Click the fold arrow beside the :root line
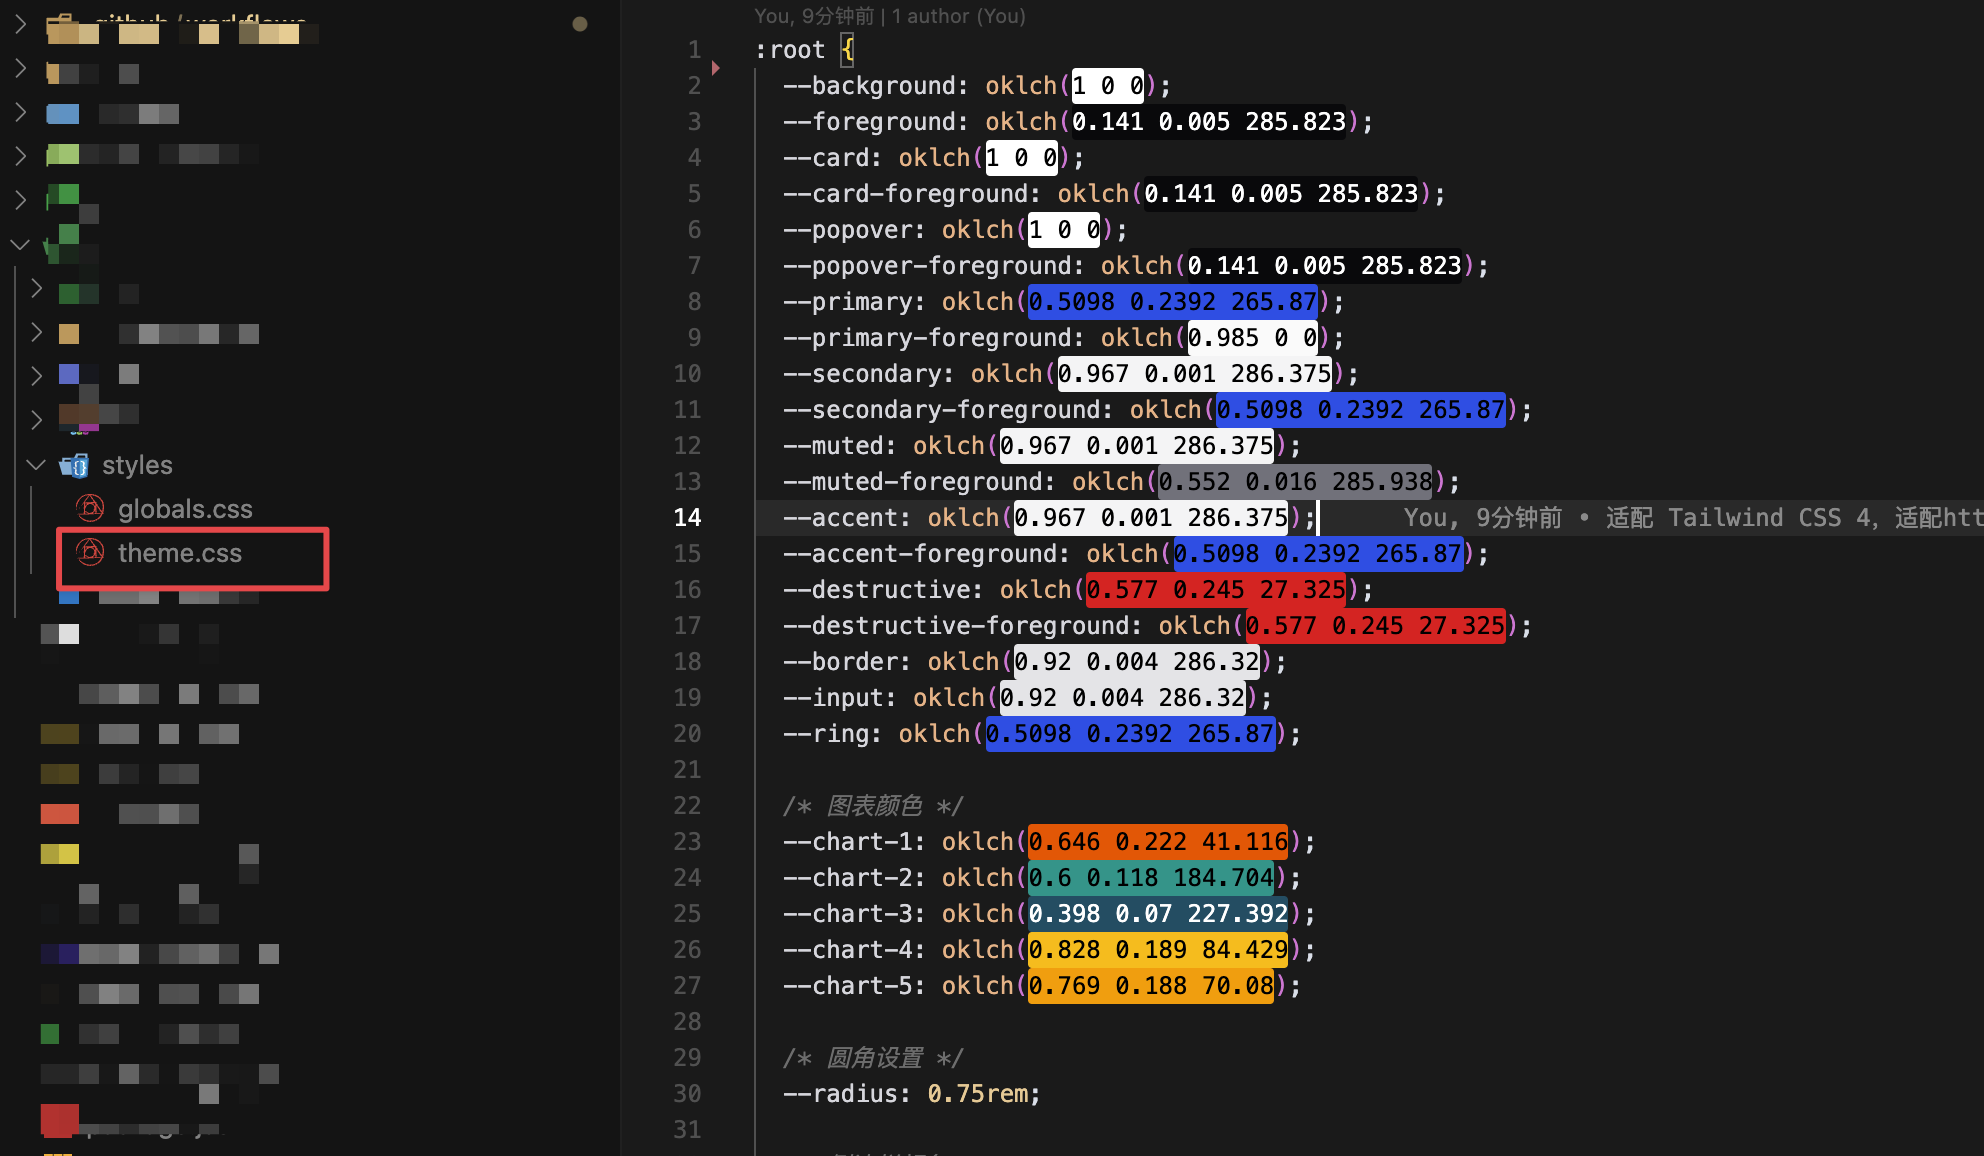Screen dimensions: 1984x1156 coord(716,68)
